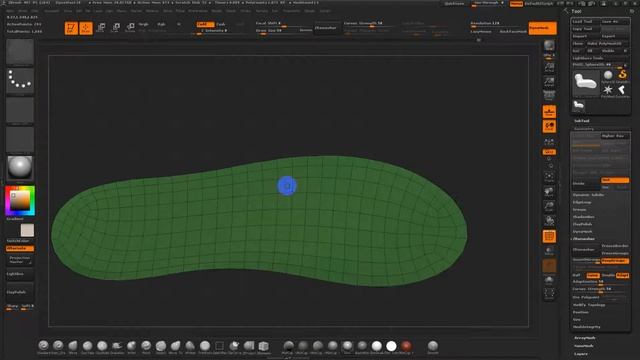Select the Scale transform tool in top shelf
This screenshot has height=360, width=640.
point(116,28)
